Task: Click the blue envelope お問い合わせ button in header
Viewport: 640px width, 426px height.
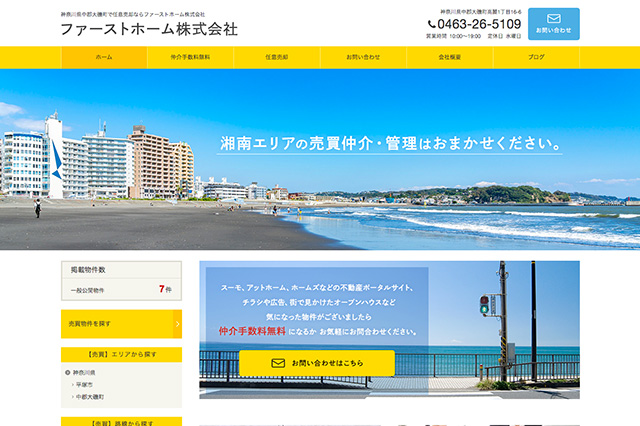Action: pyautogui.click(x=553, y=24)
